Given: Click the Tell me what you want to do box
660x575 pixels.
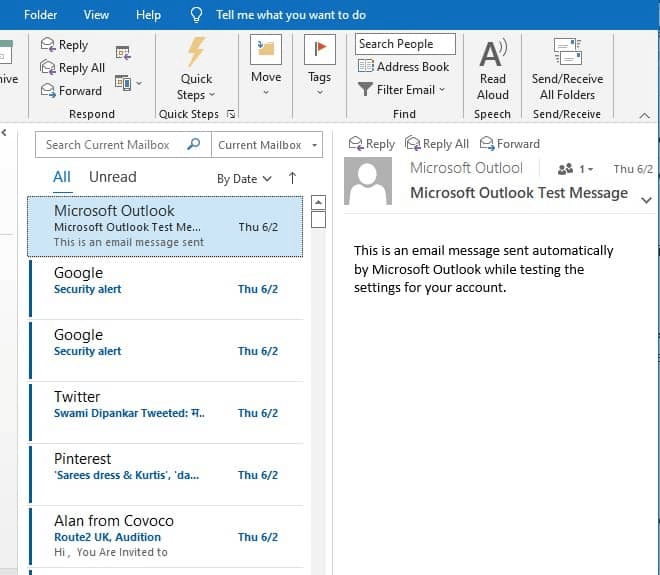Looking at the screenshot, I should (x=291, y=15).
